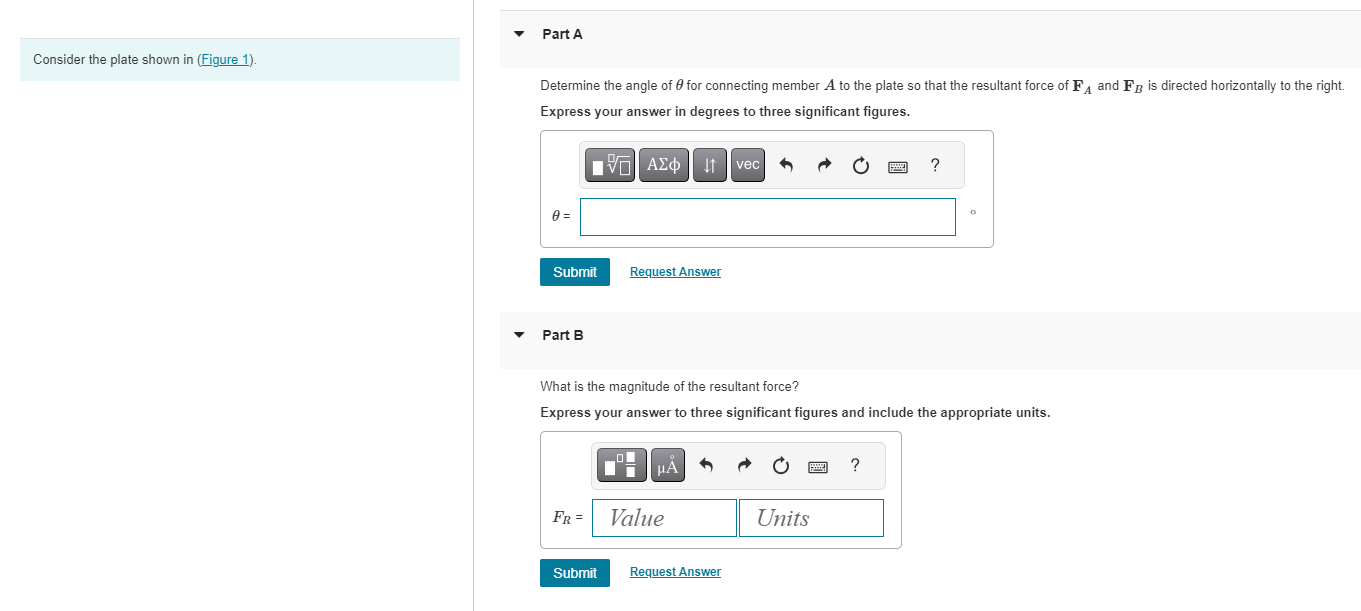The image size is (1361, 611).
Task: Focus the θ answer input field
Action: (768, 217)
